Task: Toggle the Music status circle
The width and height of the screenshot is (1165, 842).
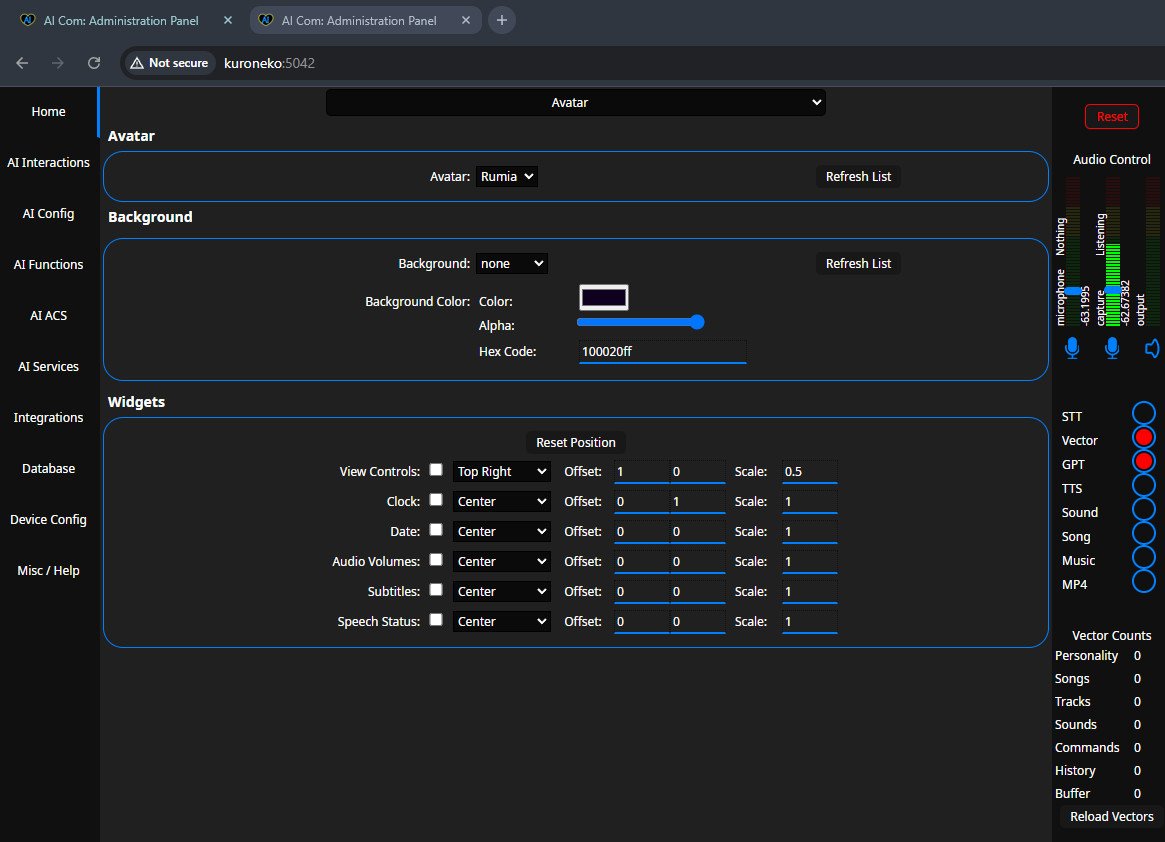Action: [1143, 557]
